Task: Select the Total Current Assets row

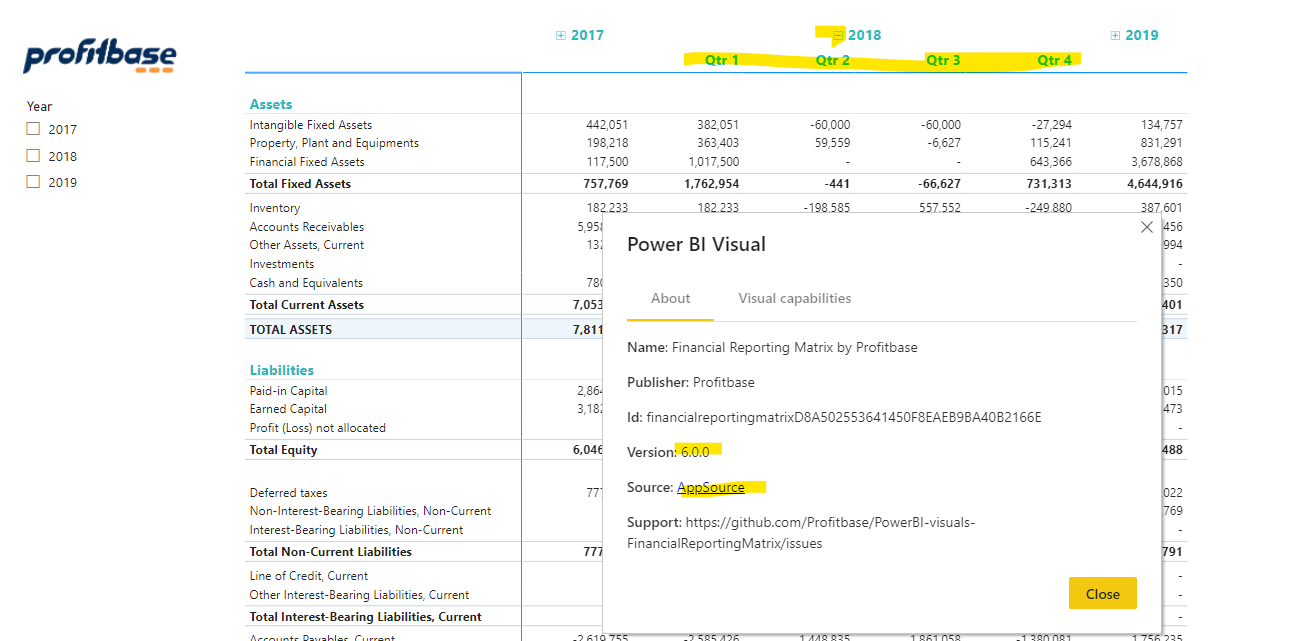Action: click(307, 305)
